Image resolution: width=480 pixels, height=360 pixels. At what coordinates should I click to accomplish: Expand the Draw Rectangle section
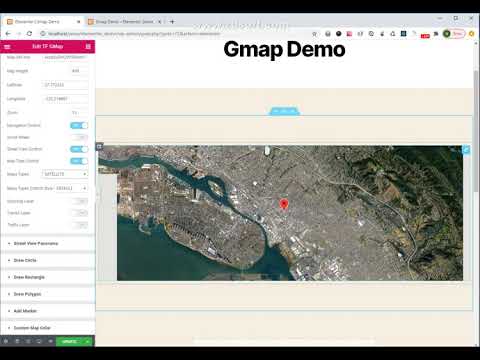click(48, 277)
